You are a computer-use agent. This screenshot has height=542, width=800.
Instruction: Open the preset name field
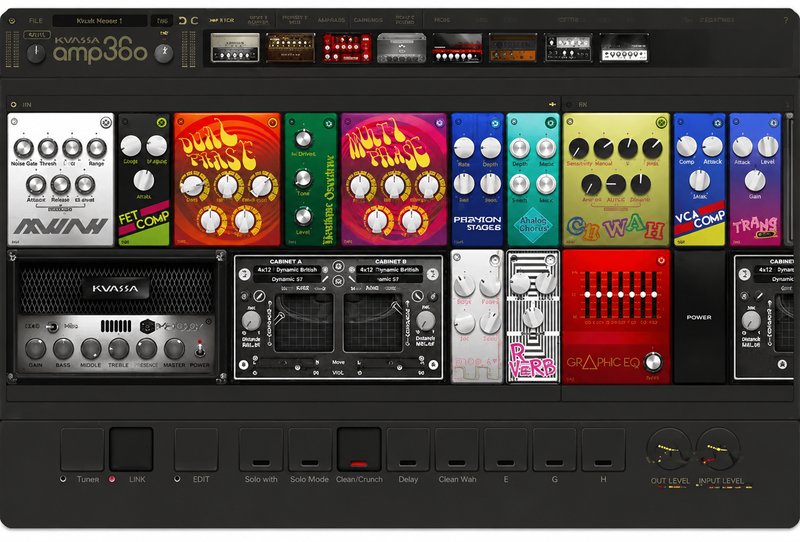tap(99, 21)
